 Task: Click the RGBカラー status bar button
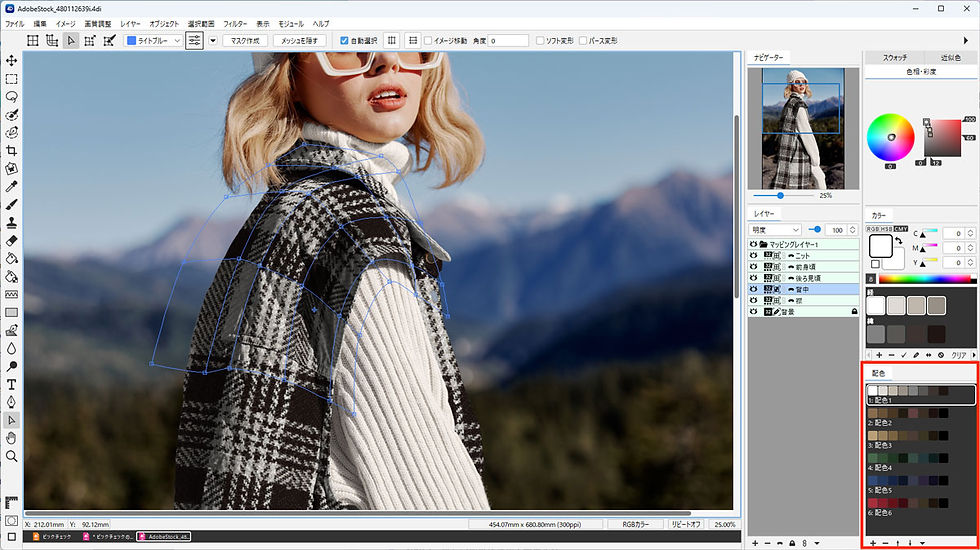pos(635,524)
